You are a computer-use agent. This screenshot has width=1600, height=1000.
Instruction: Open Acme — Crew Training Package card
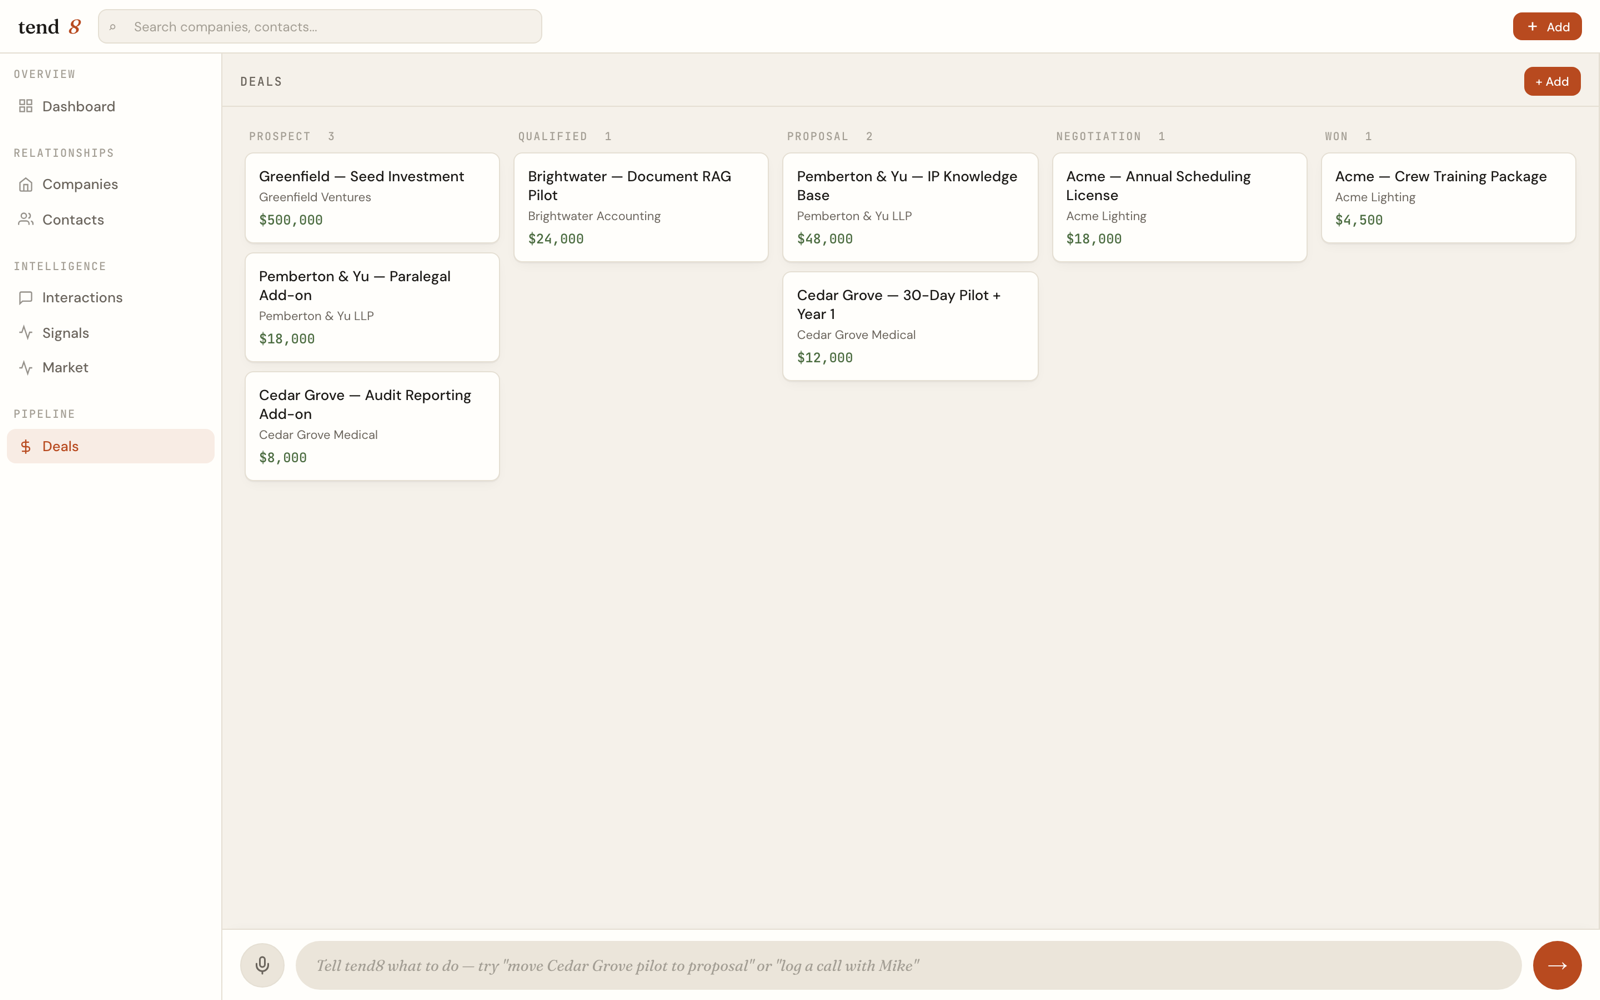[x=1448, y=198]
